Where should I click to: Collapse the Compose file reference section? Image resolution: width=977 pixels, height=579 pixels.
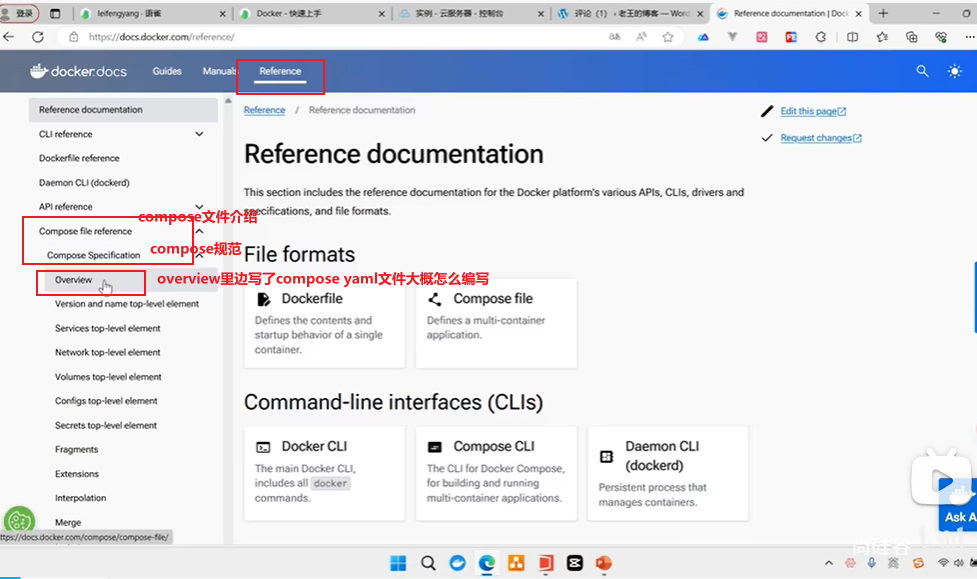[199, 231]
